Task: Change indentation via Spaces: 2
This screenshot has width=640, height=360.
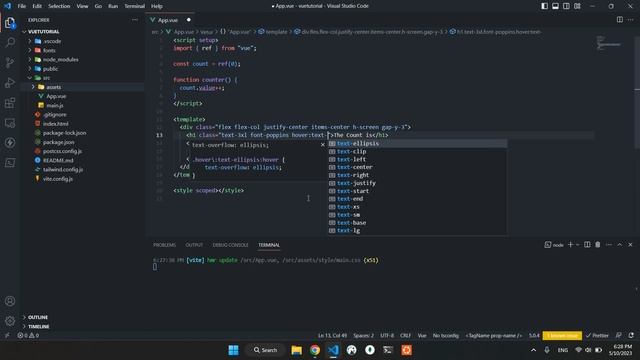Action: (x=363, y=336)
